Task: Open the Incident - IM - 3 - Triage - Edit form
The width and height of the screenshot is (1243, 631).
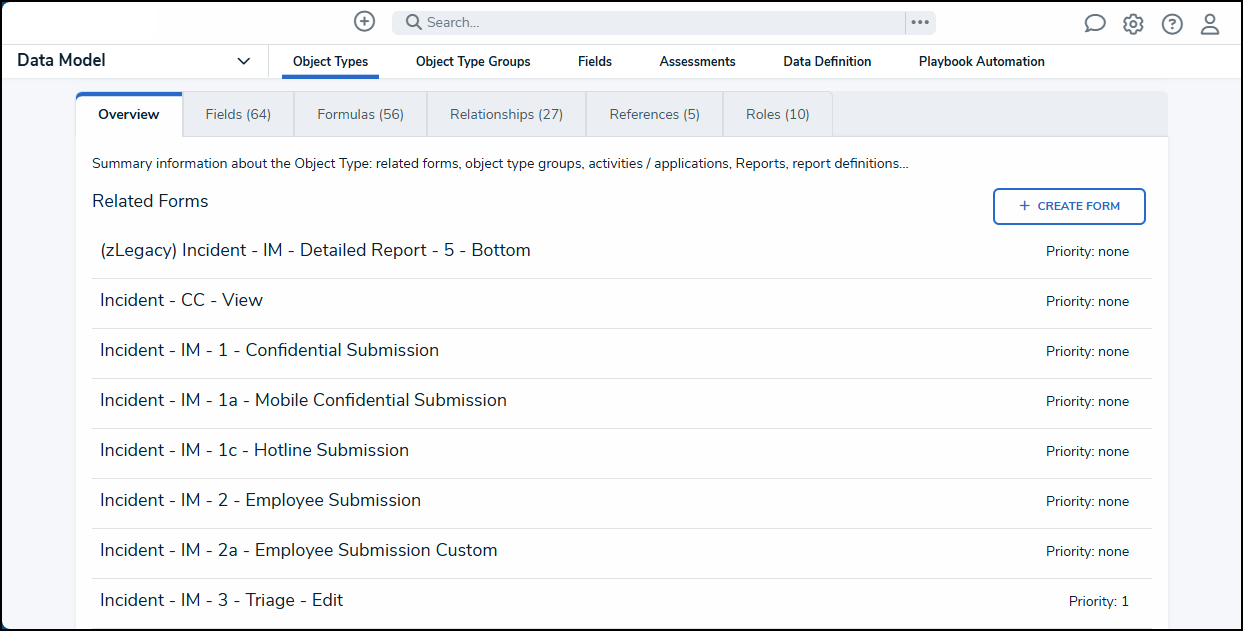Action: (x=222, y=600)
